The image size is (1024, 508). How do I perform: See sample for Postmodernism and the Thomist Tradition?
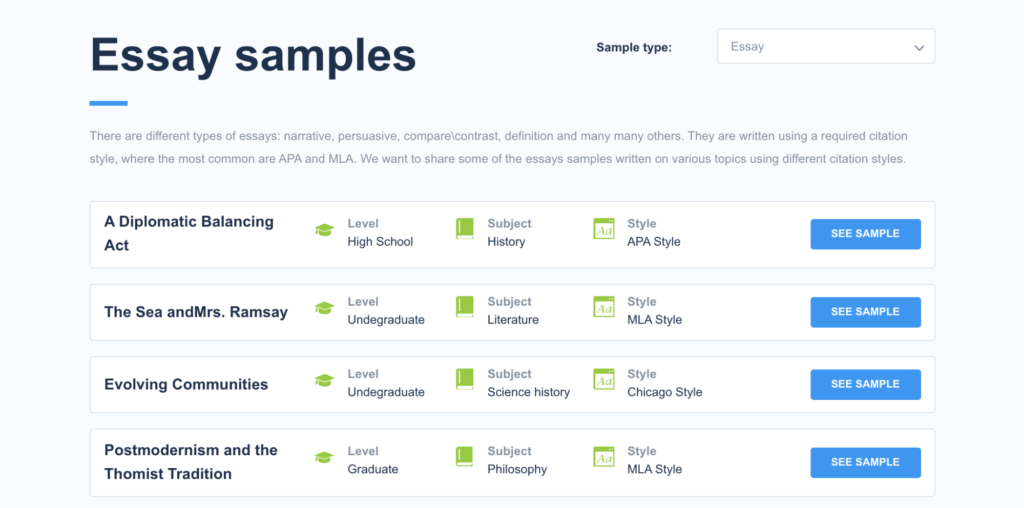coord(865,462)
